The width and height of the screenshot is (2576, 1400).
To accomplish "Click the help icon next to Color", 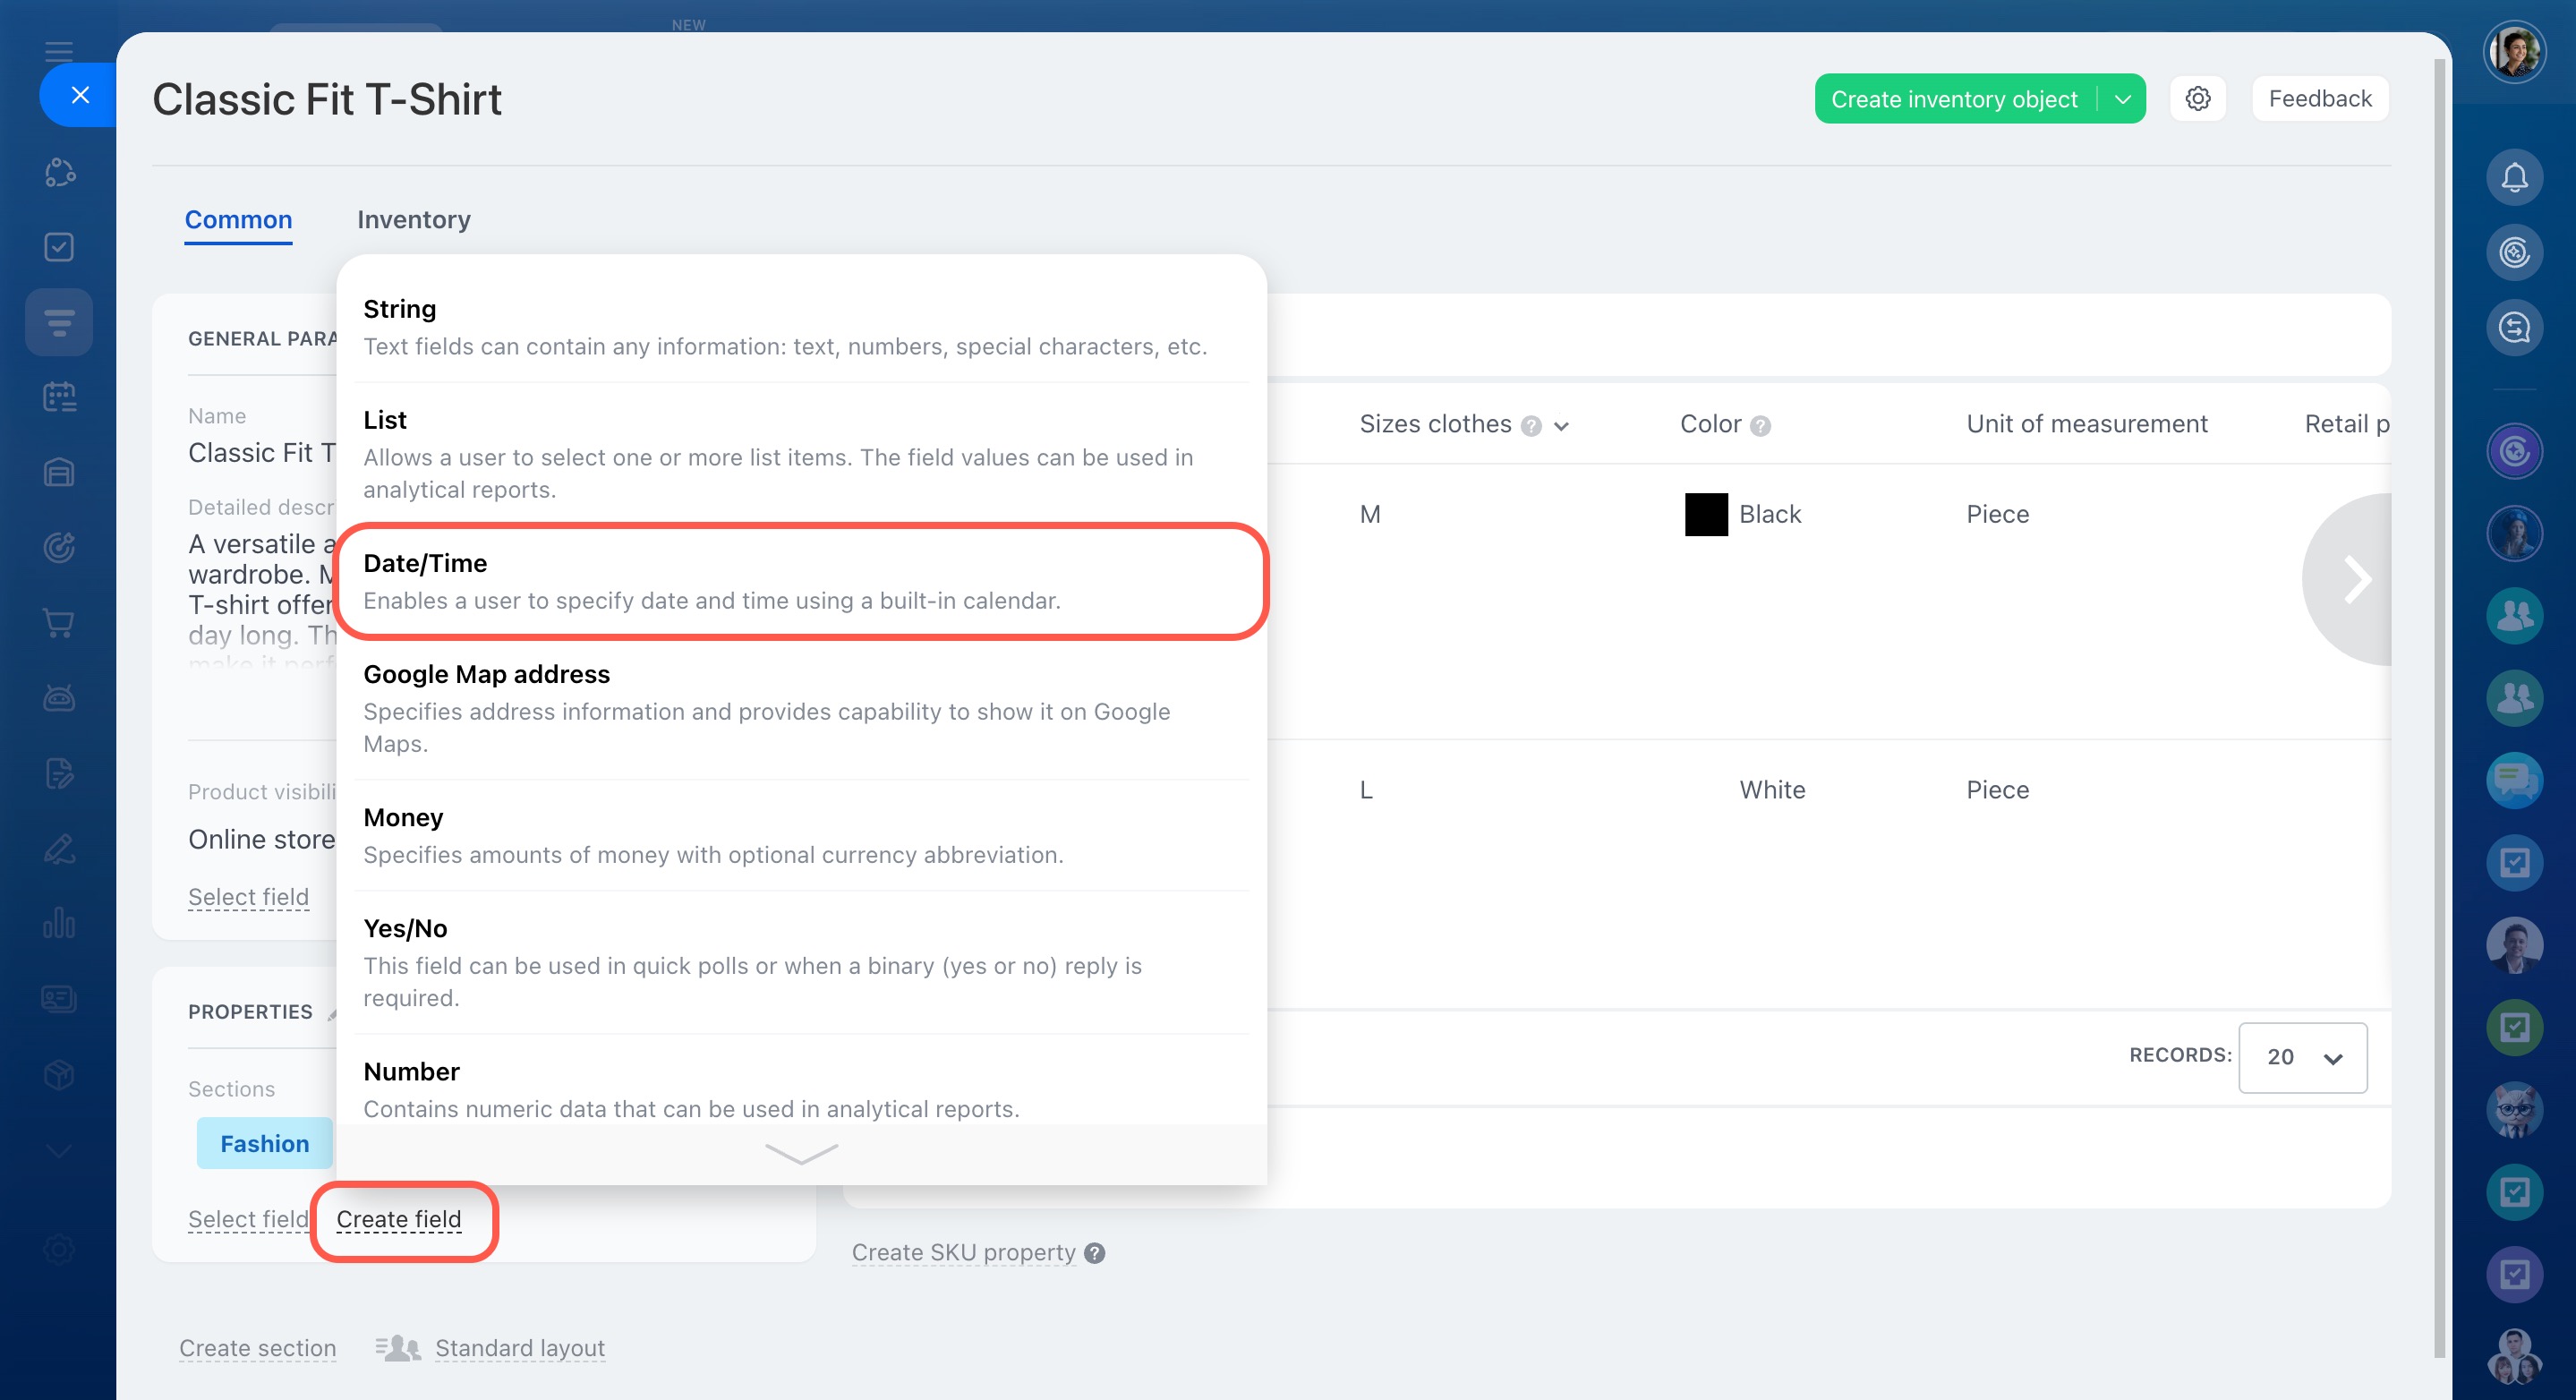I will pos(1761,426).
